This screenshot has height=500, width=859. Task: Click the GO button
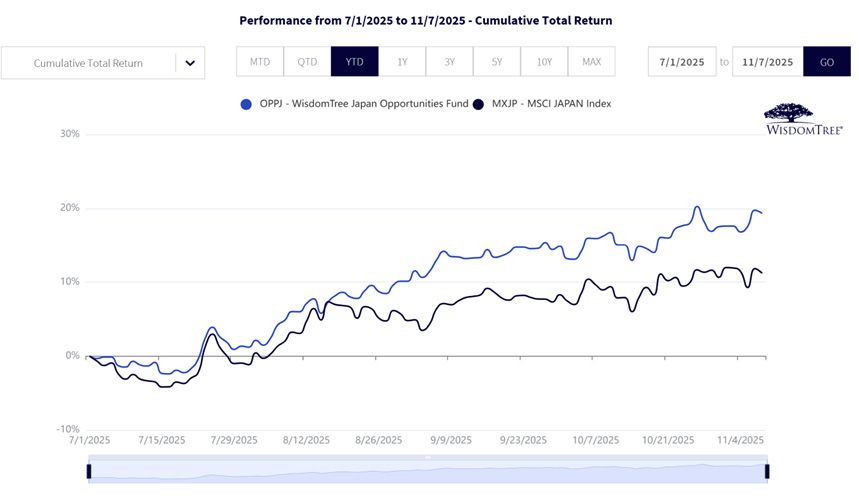point(827,61)
